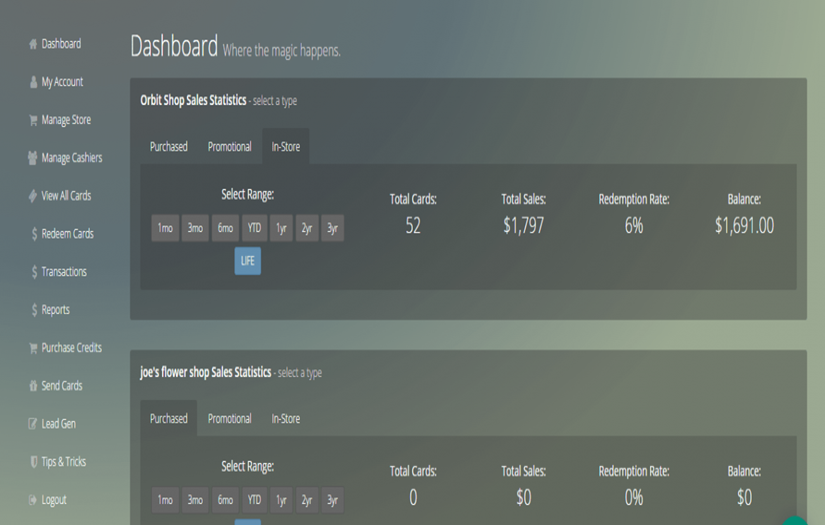Viewport: 825px width, 525px height.
Task: Choose 3mo range for joe's flower shop
Action: [x=195, y=500]
